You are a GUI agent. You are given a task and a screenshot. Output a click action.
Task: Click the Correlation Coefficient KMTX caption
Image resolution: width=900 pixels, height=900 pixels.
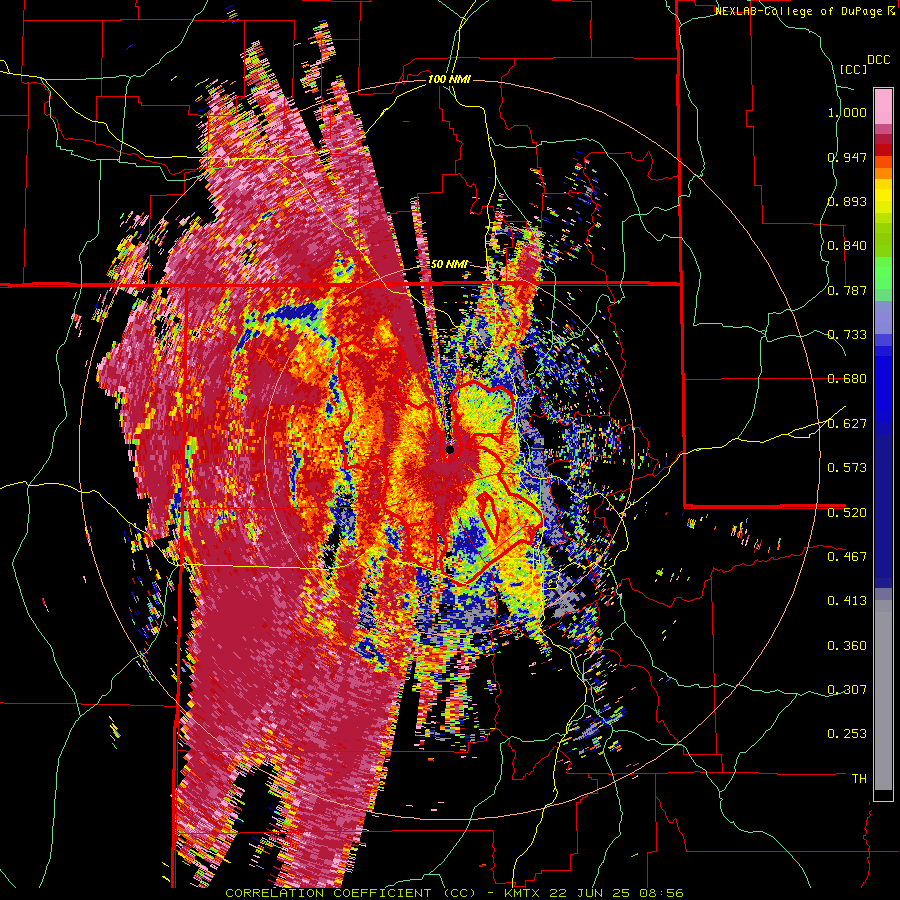[x=454, y=893]
